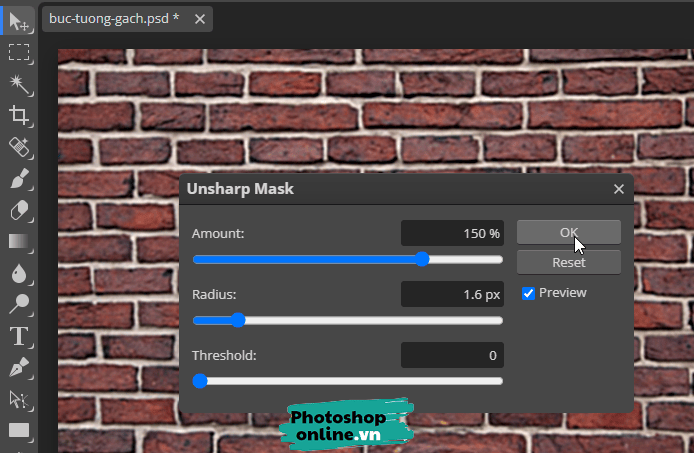Select the Path Select tool
The height and width of the screenshot is (453, 694).
click(x=19, y=399)
